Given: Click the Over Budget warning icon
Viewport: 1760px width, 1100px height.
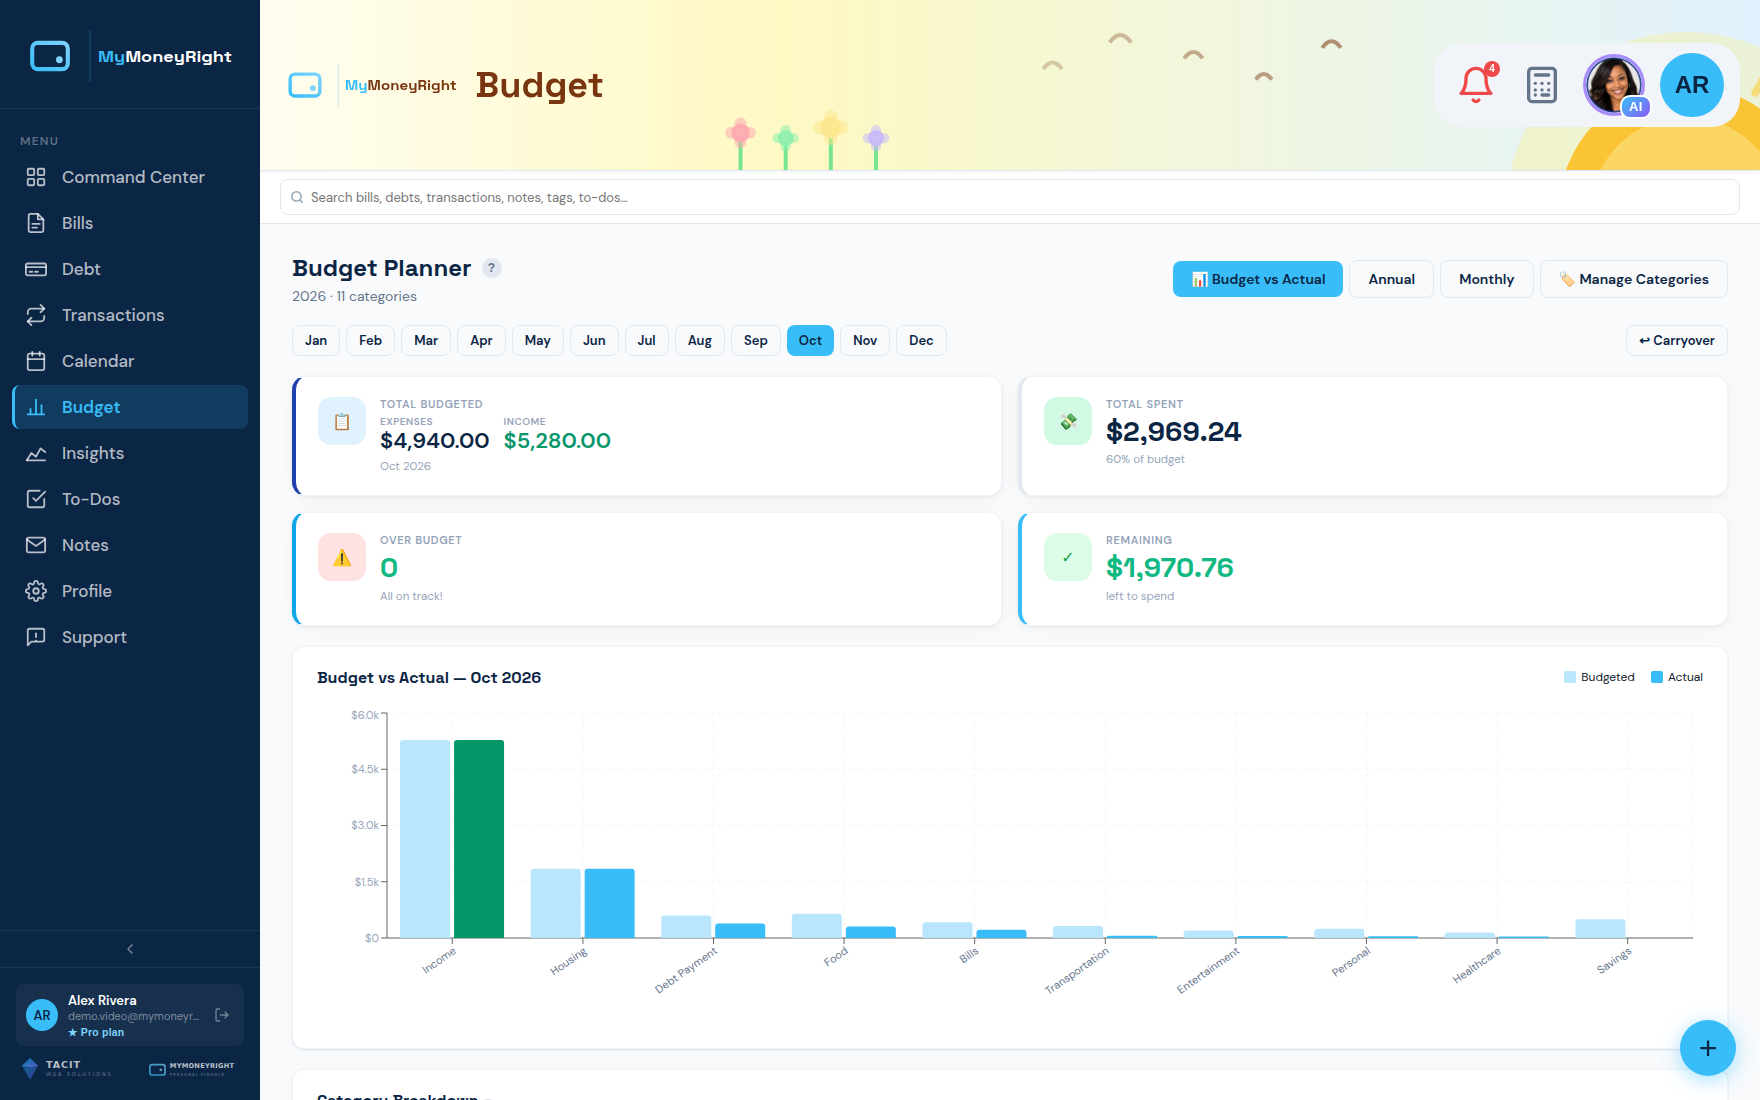Looking at the screenshot, I should click(x=342, y=557).
